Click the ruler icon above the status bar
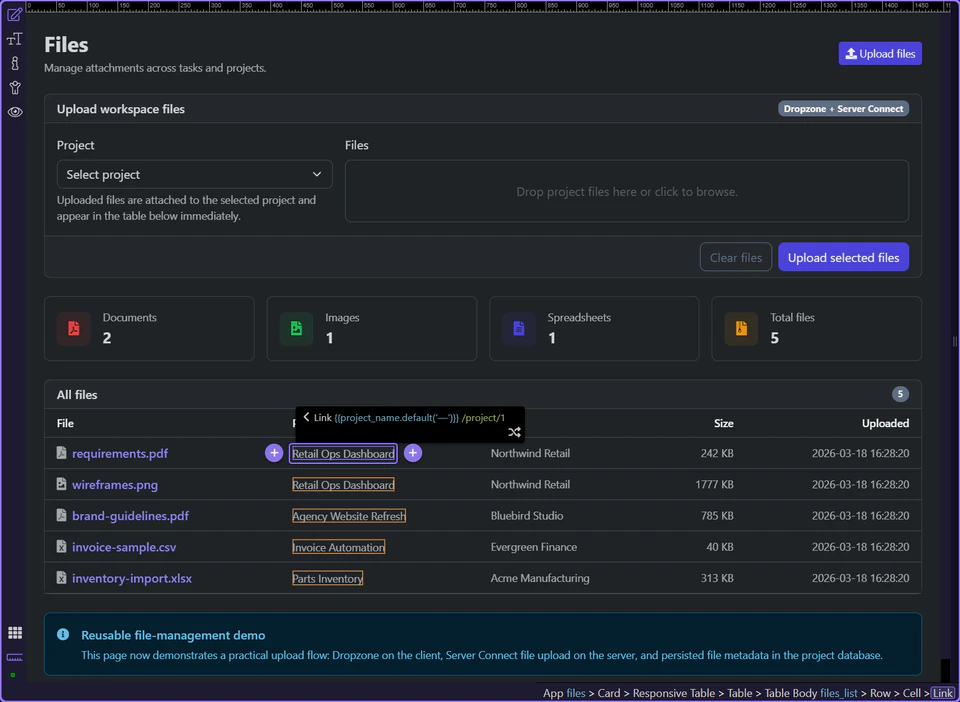The image size is (960, 702). 14,658
